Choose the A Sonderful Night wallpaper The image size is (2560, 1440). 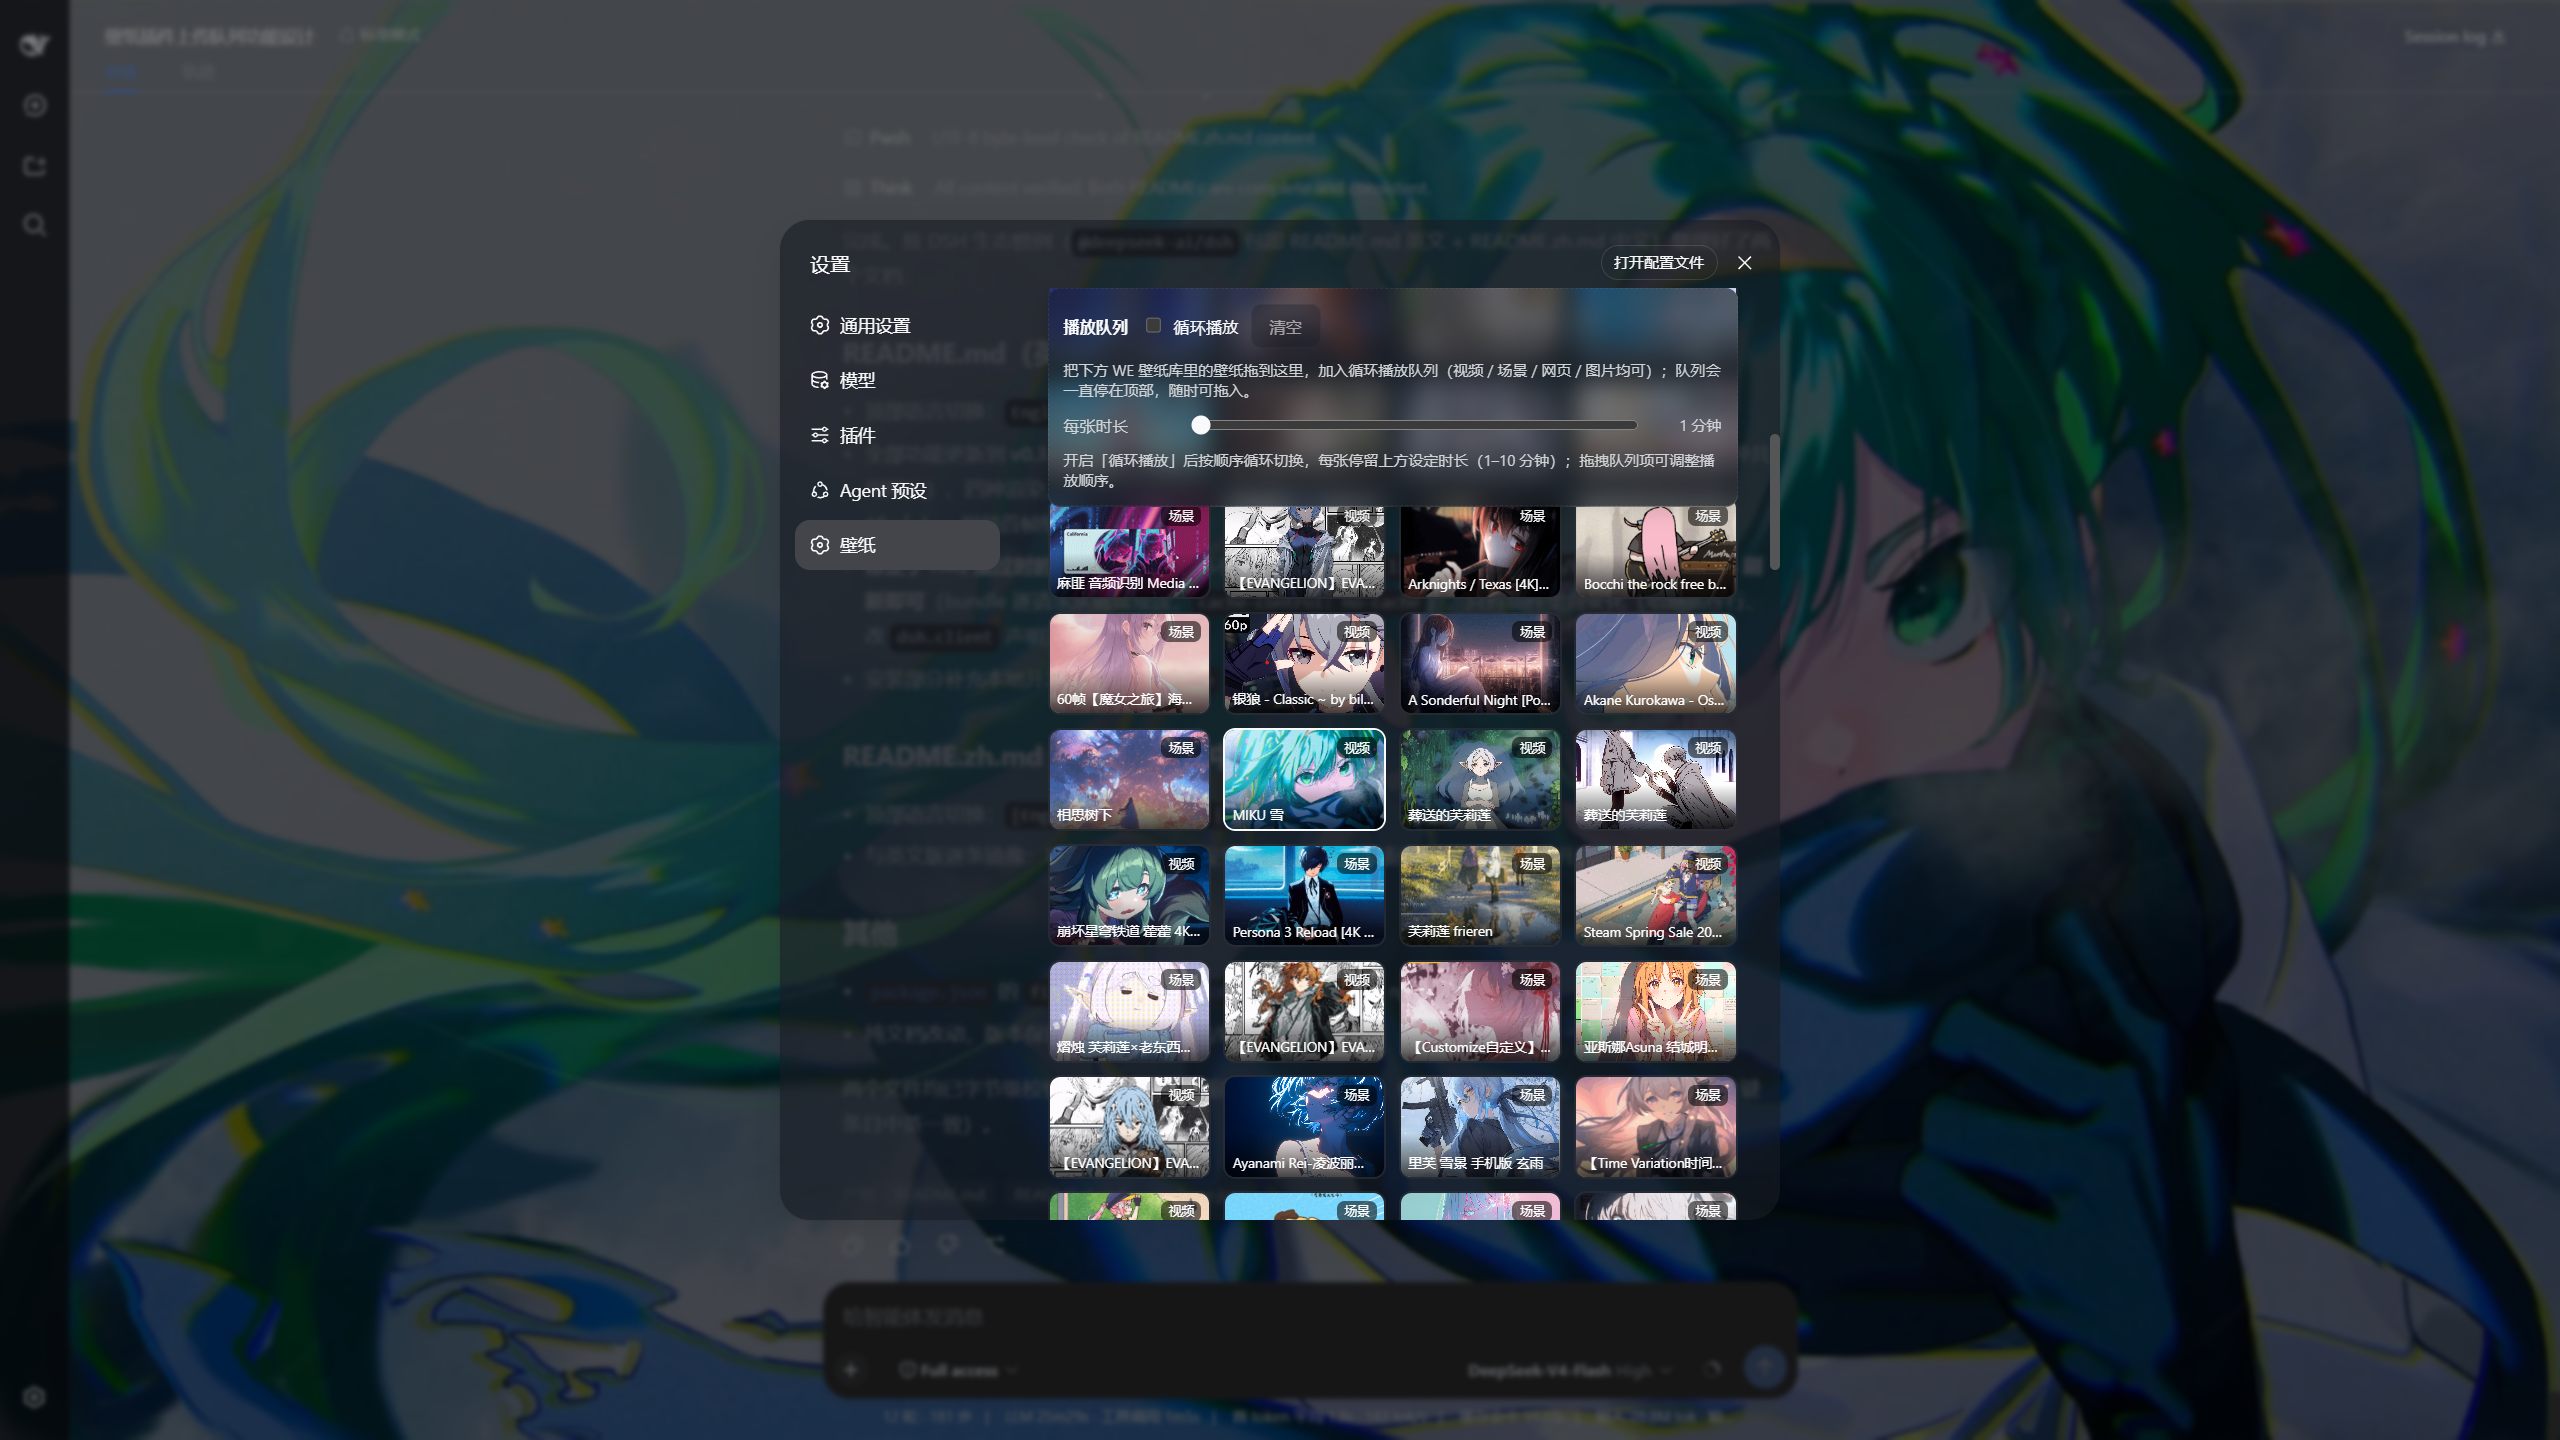1480,663
